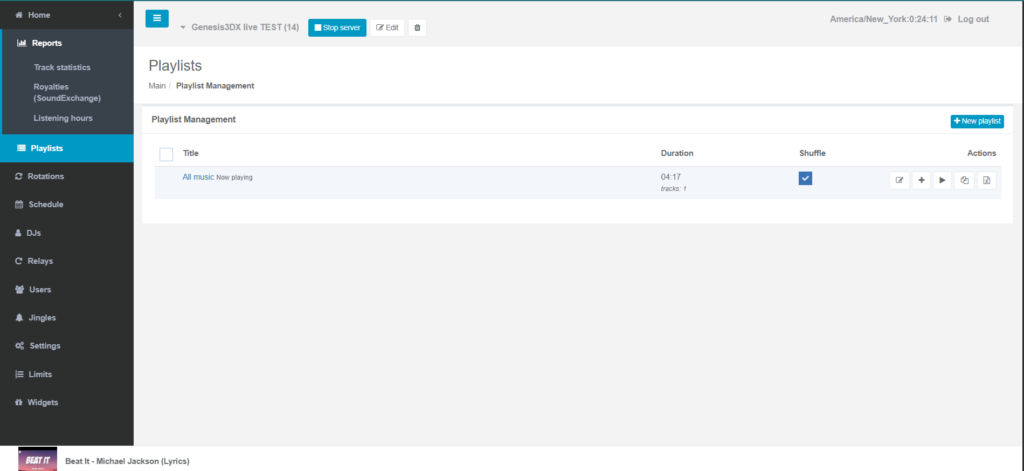Screen dimensions: 1024x471
Task: Go to Track statistics report
Action: [62, 67]
